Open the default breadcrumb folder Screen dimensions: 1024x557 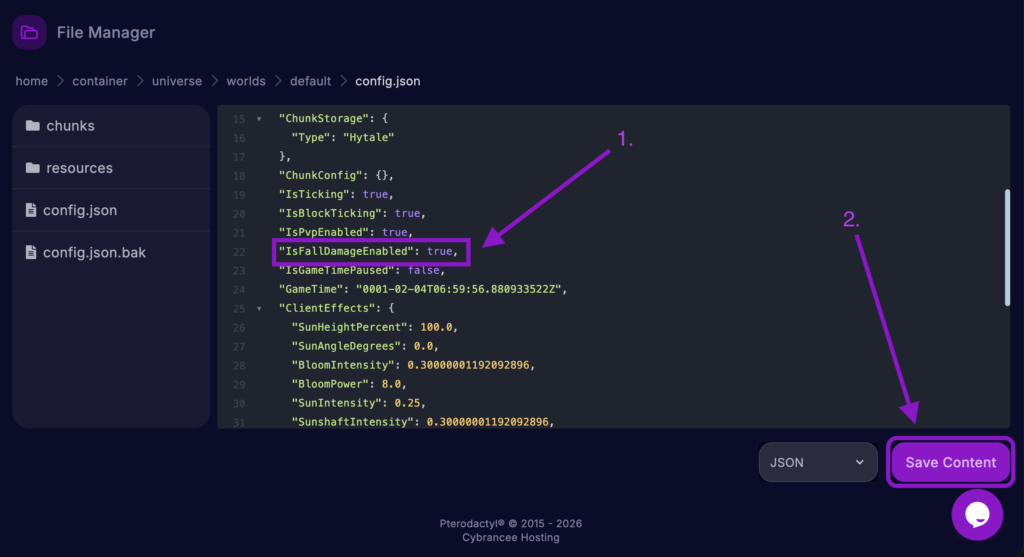(310, 81)
